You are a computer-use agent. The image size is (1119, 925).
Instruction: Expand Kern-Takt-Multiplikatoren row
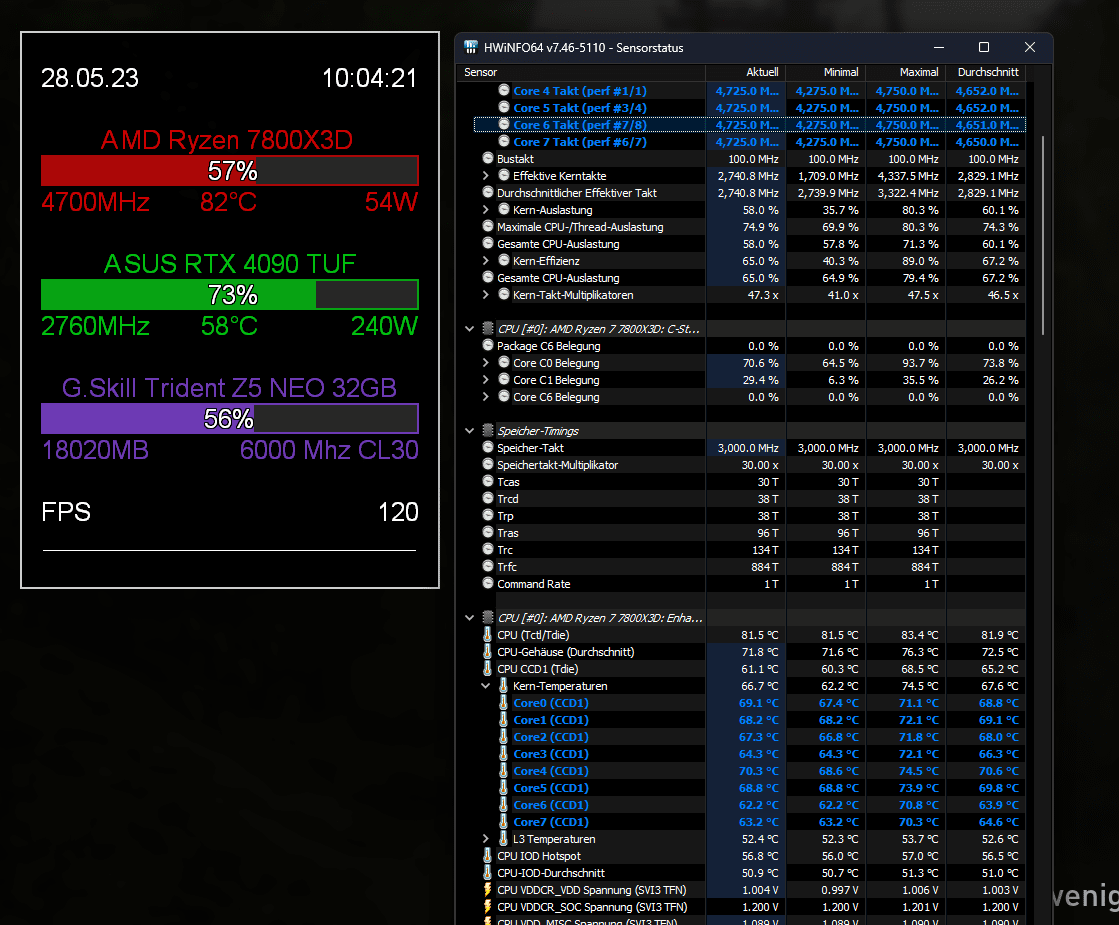point(486,295)
